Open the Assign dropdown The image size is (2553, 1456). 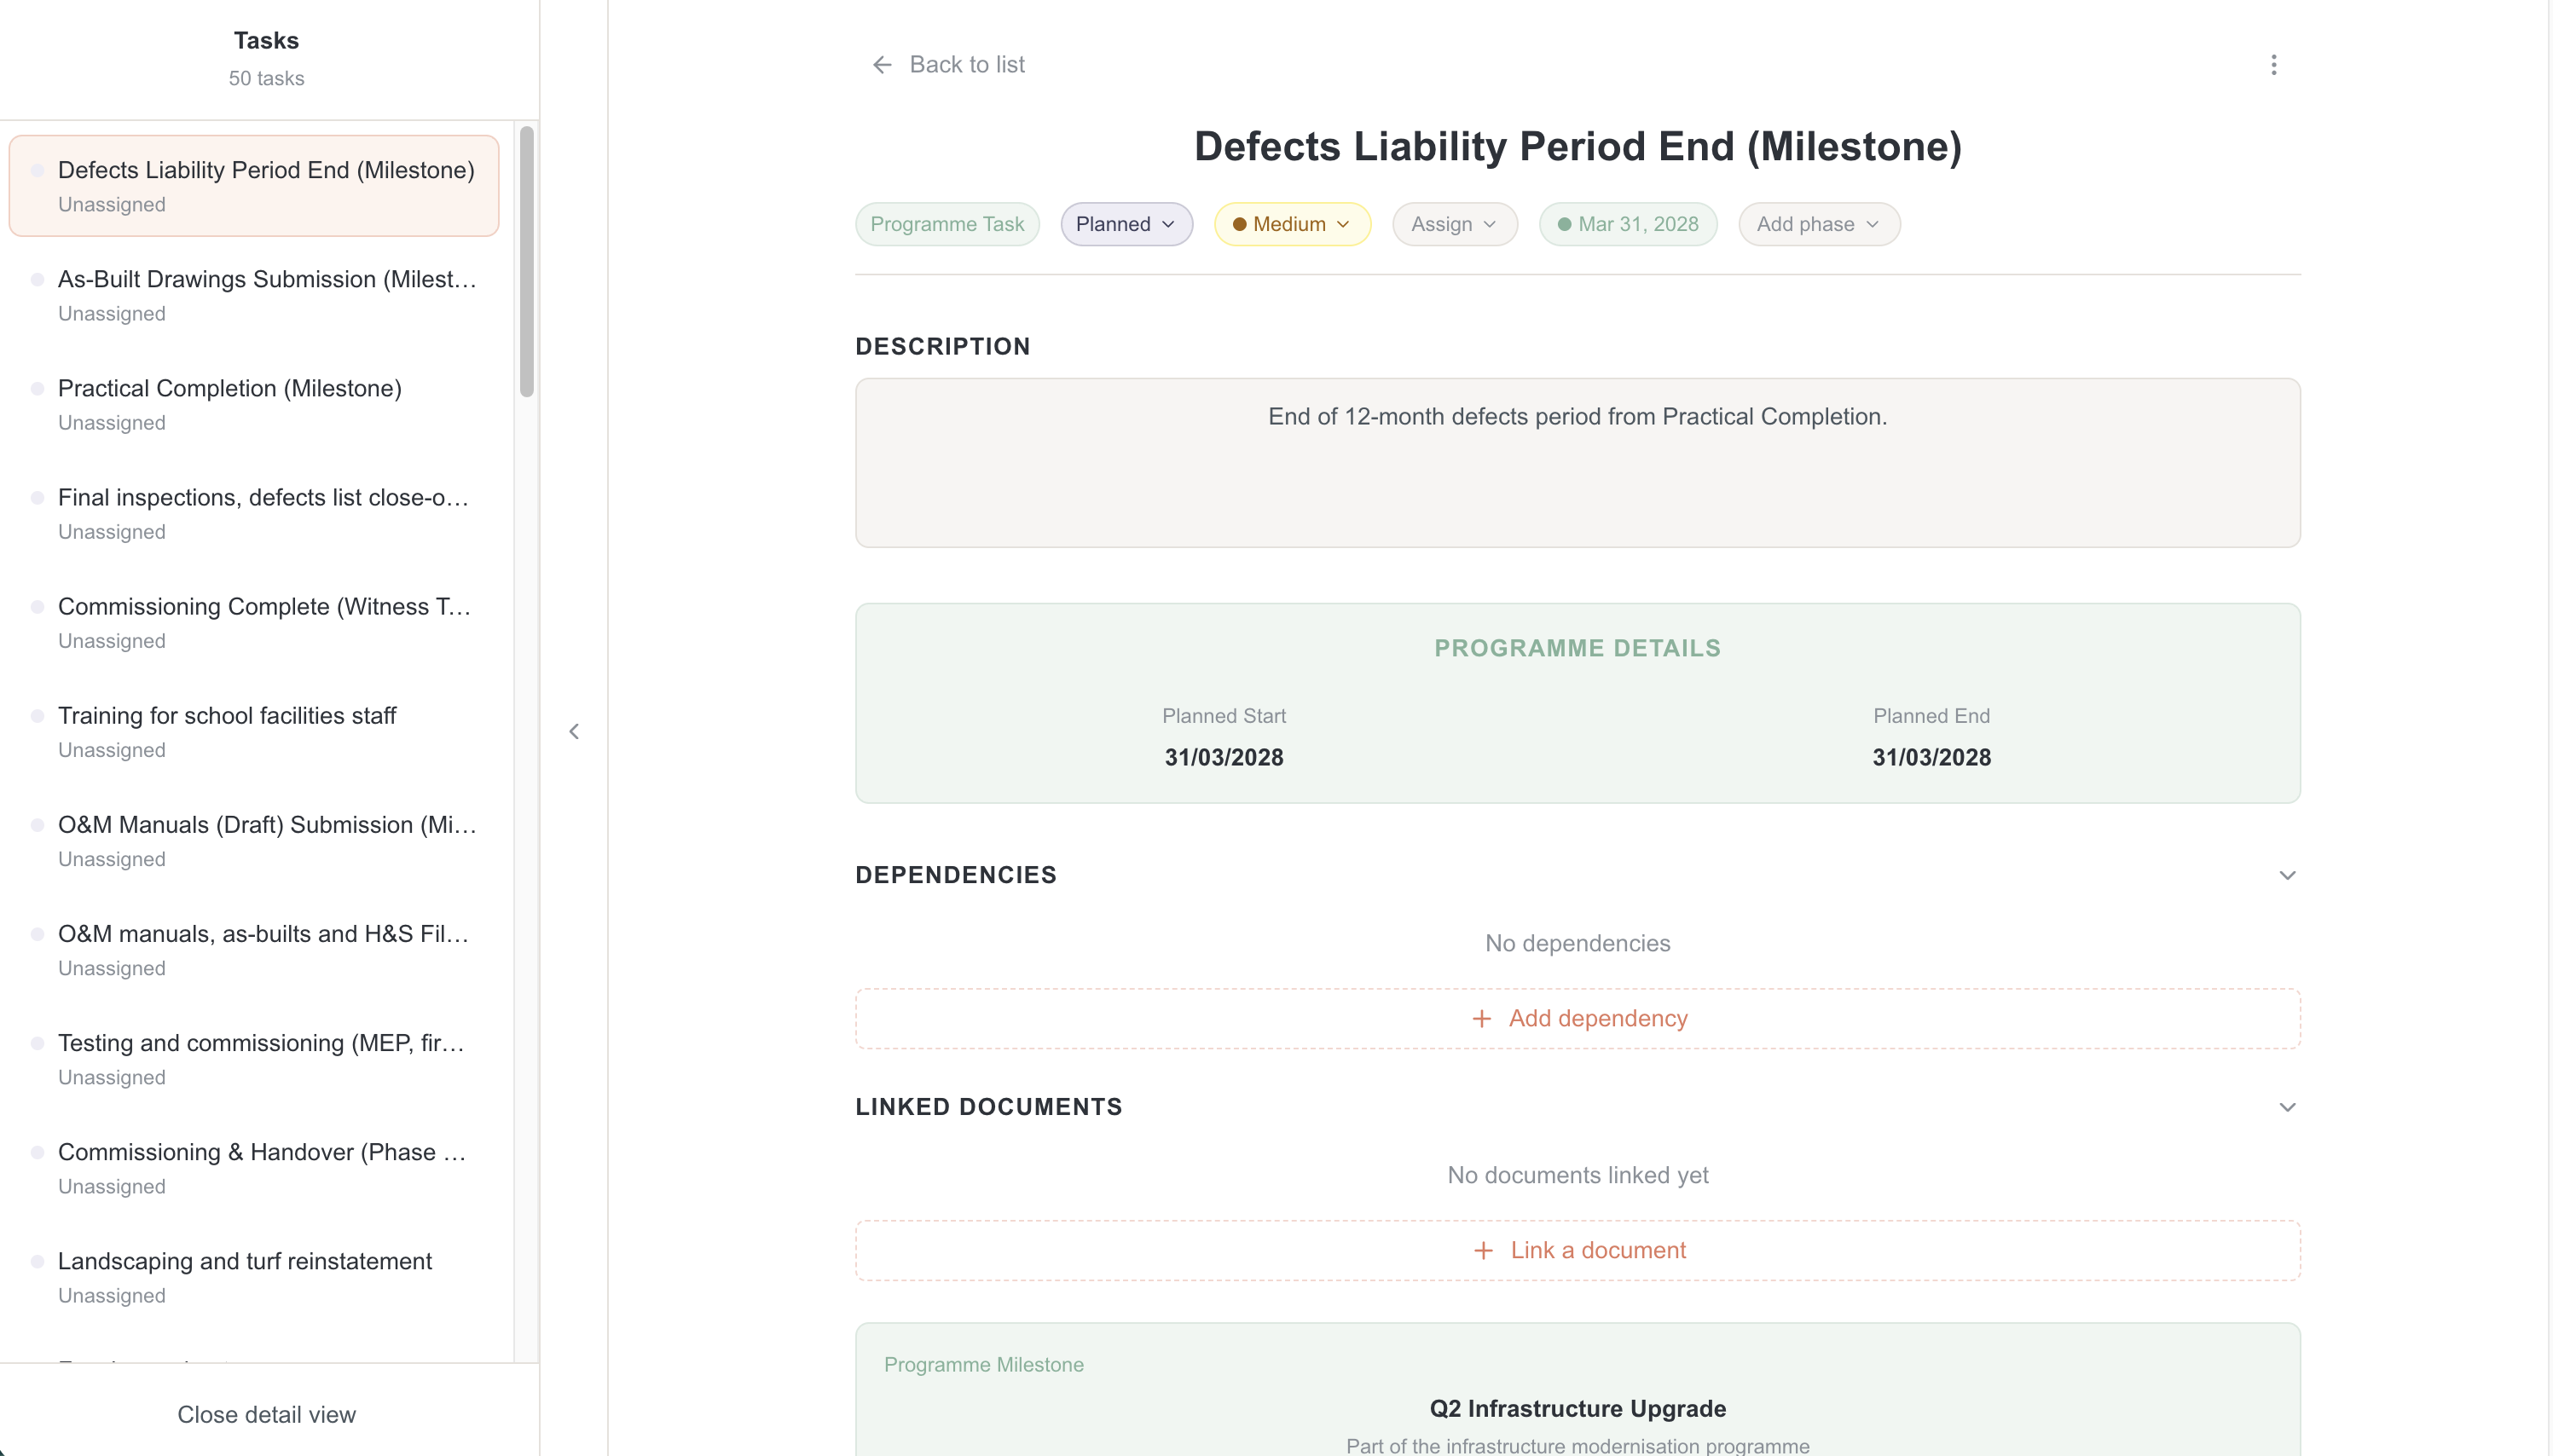(1454, 224)
